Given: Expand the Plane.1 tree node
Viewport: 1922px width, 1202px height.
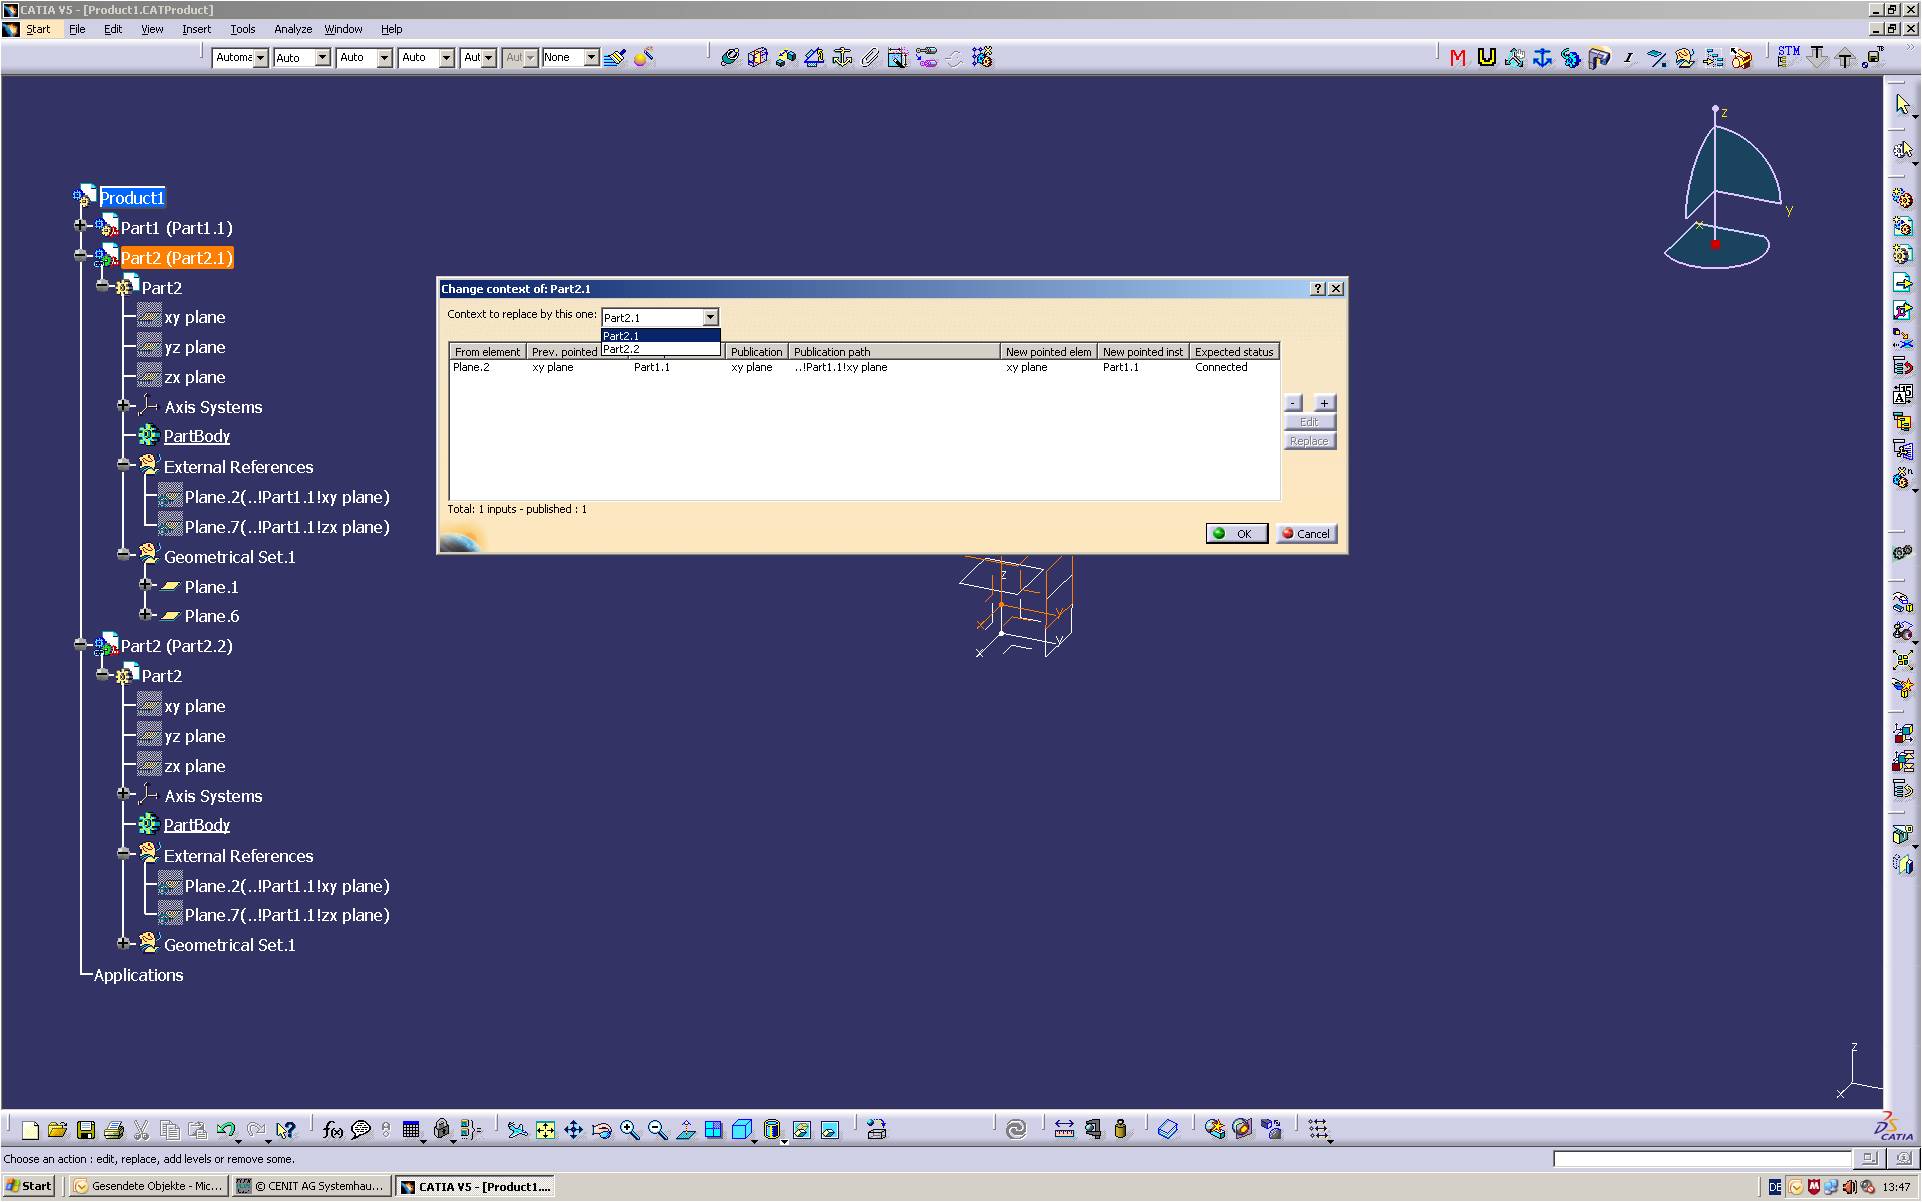Looking at the screenshot, I should (x=145, y=585).
